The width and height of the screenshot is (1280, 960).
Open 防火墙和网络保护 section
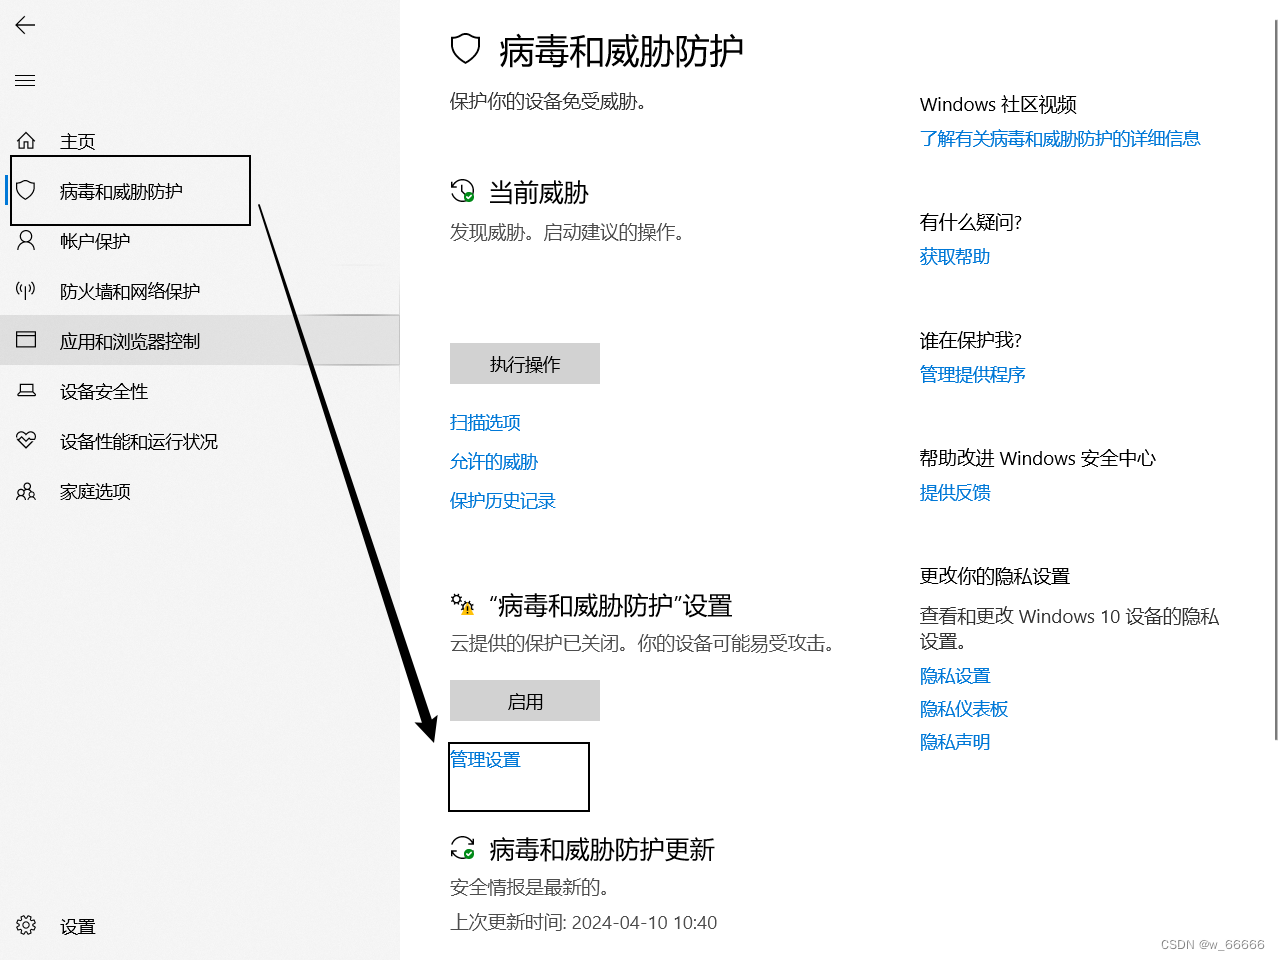[200, 291]
